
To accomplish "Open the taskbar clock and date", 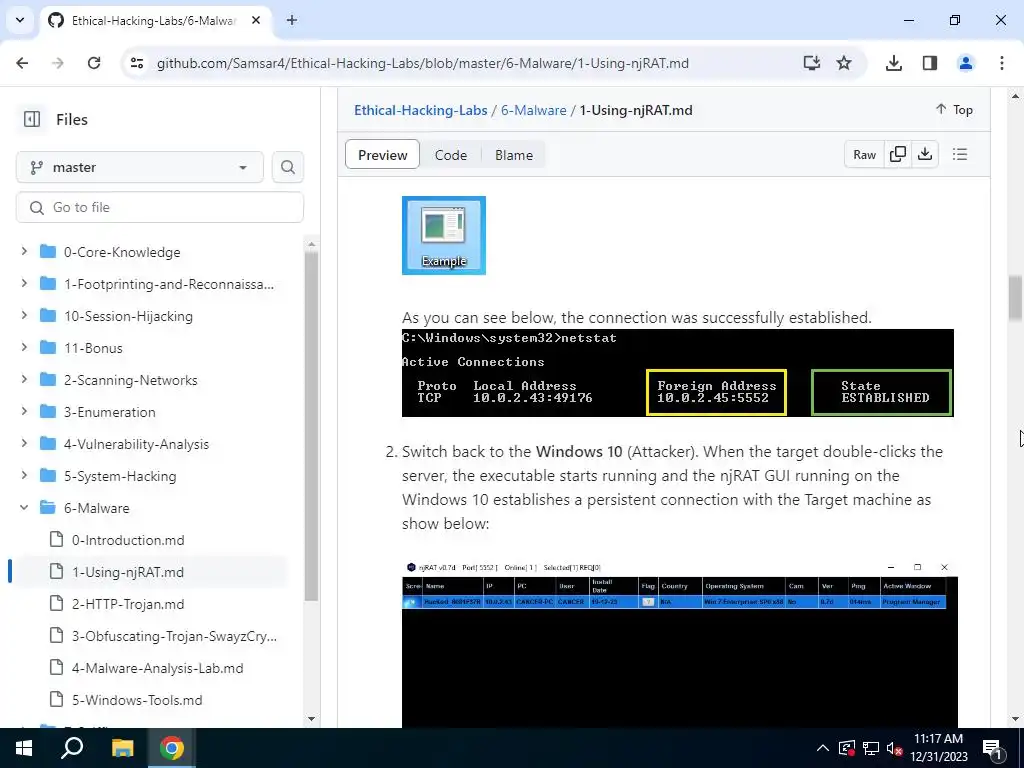I will coord(938,748).
